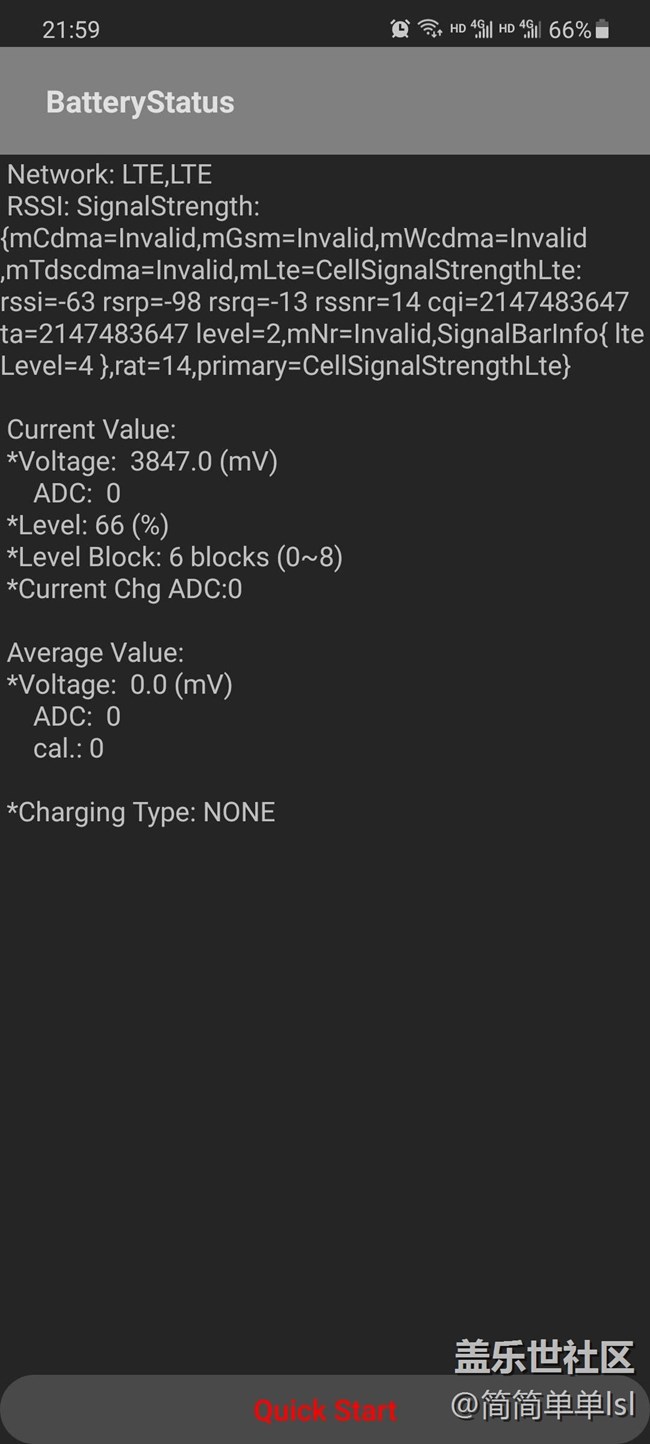Tap the Average Value heading

click(95, 652)
